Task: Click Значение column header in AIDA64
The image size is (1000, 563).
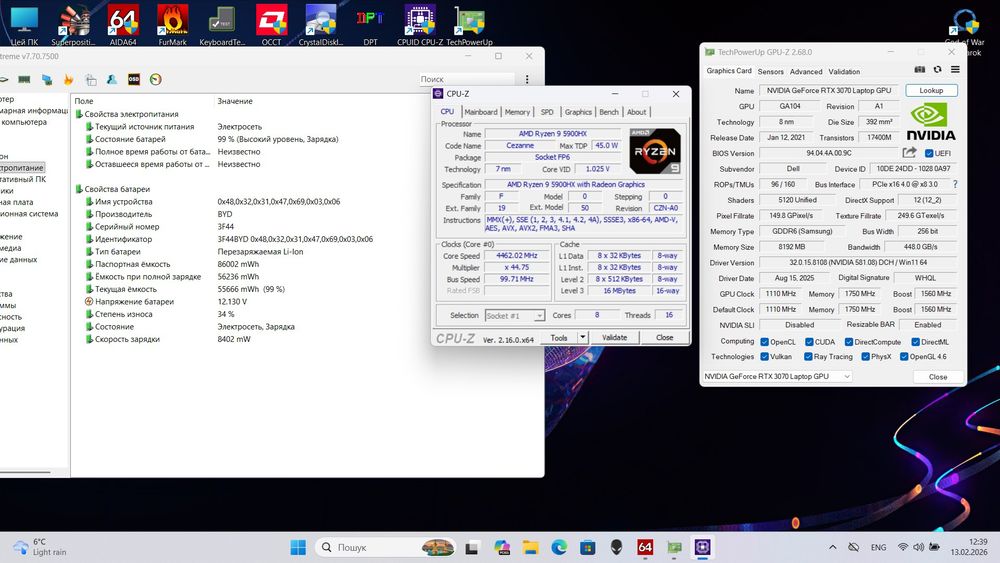Action: [235, 101]
